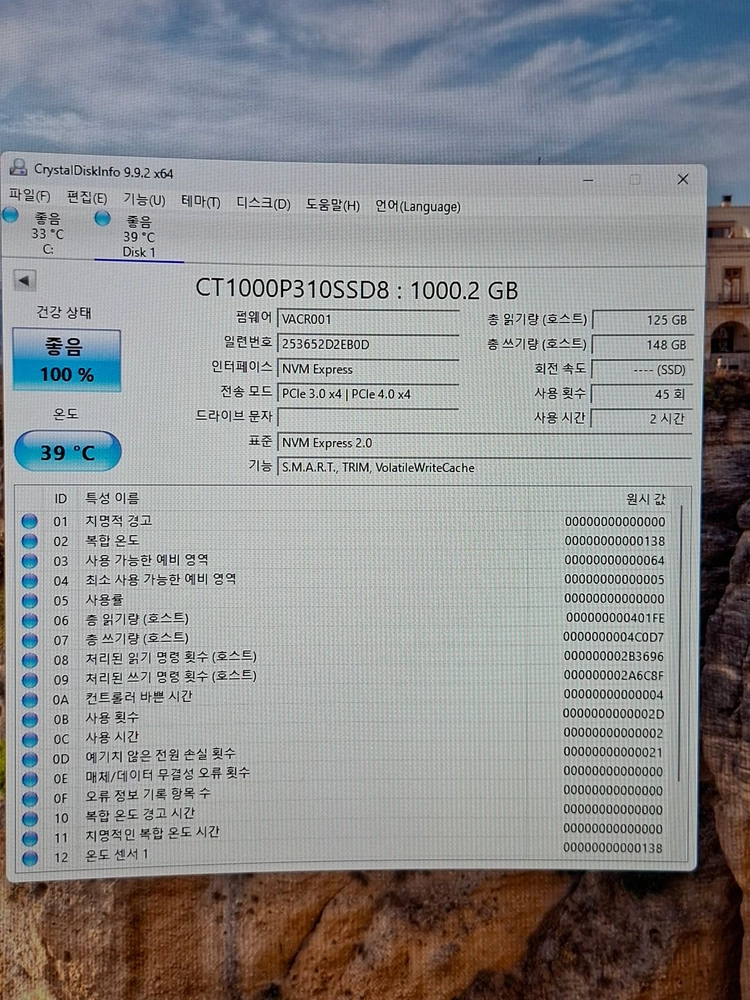Click the blue status circle on Disk 1 tab
750x1000 pixels.
pos(102,219)
